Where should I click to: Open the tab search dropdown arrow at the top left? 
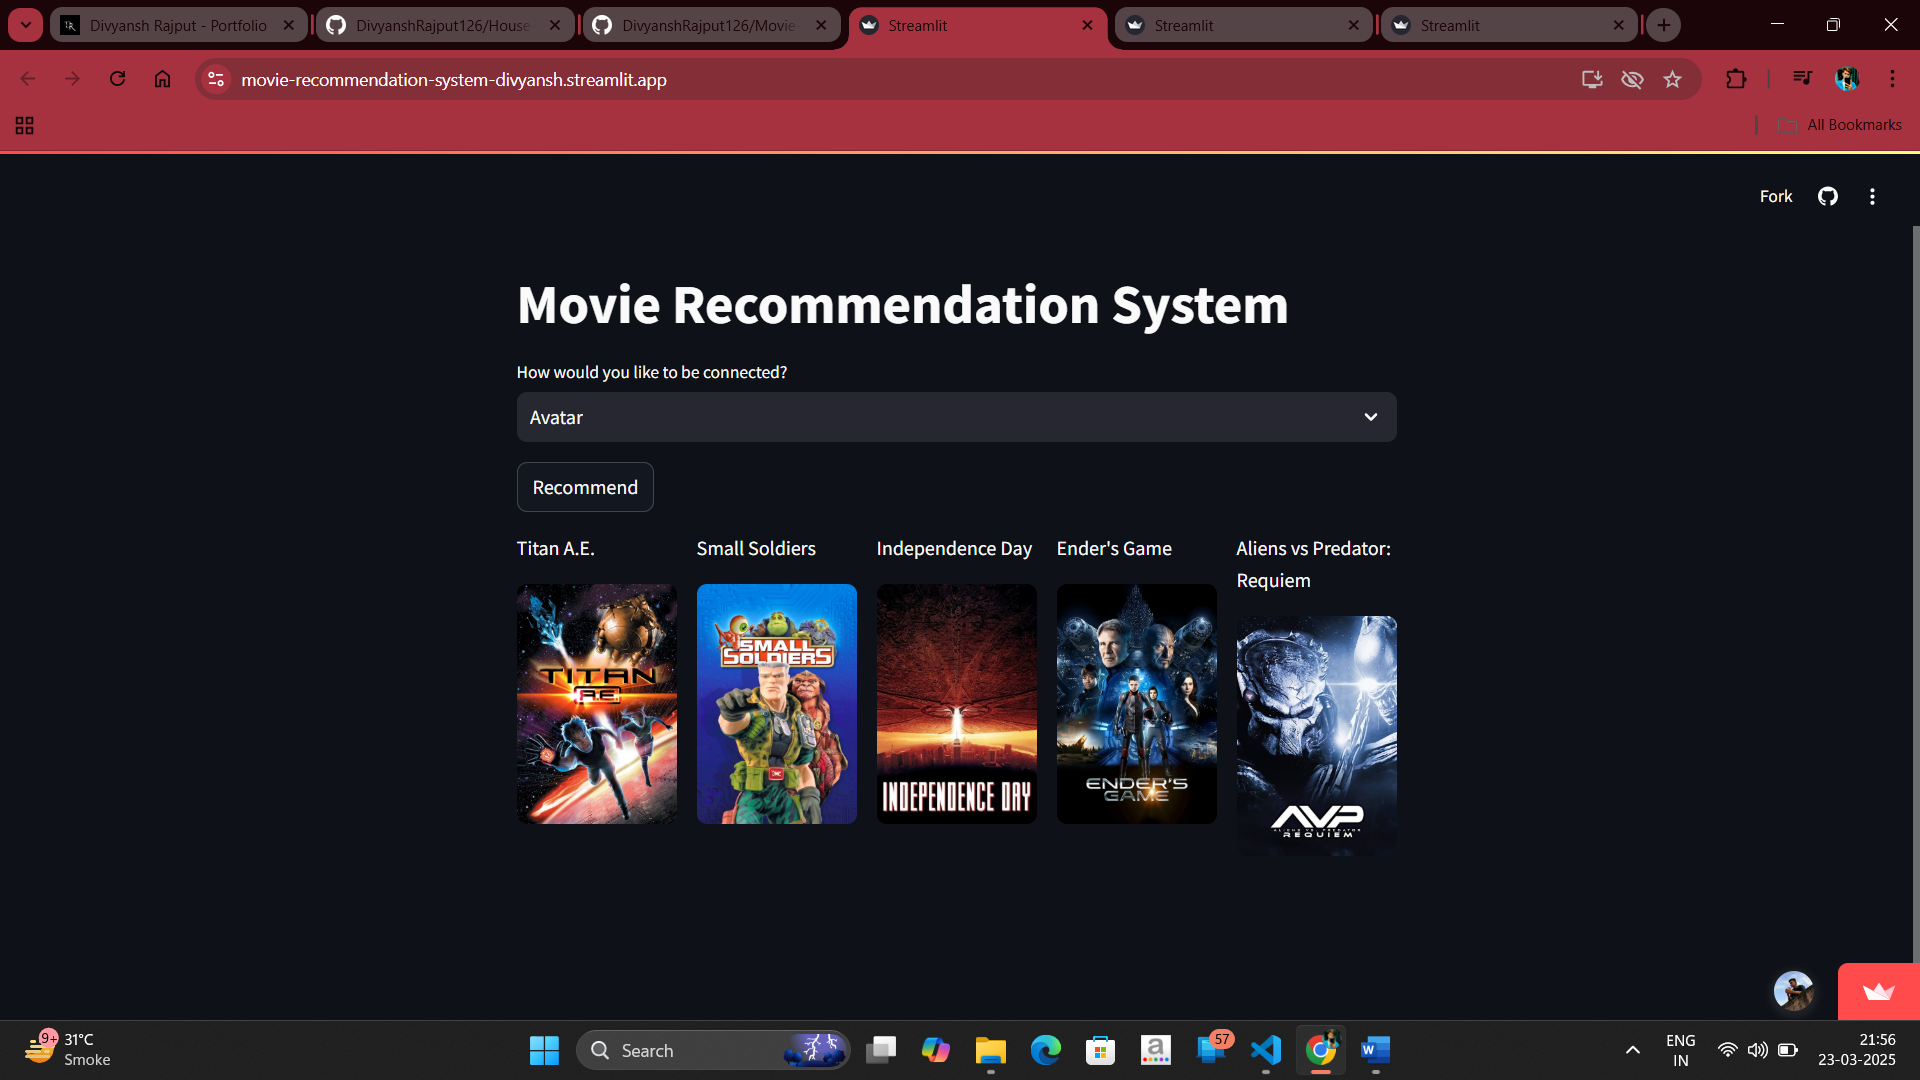[x=26, y=25]
